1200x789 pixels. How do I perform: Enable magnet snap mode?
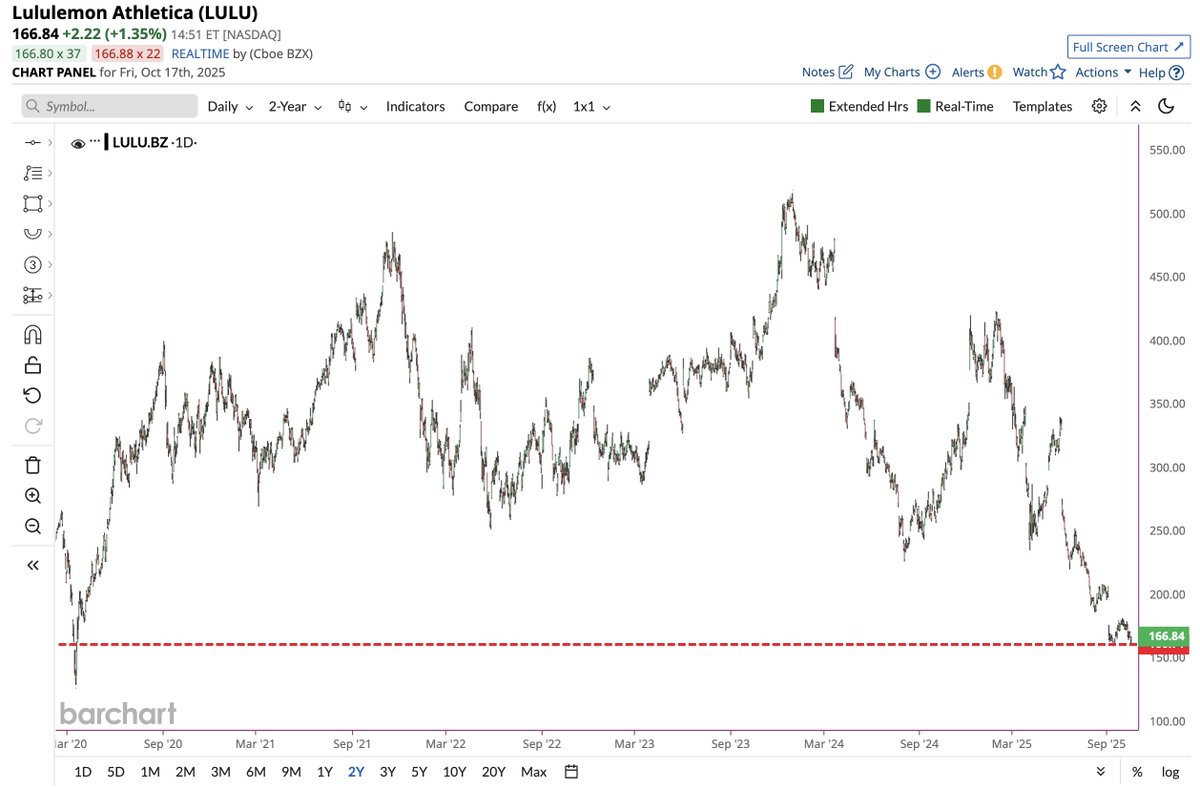(32, 334)
